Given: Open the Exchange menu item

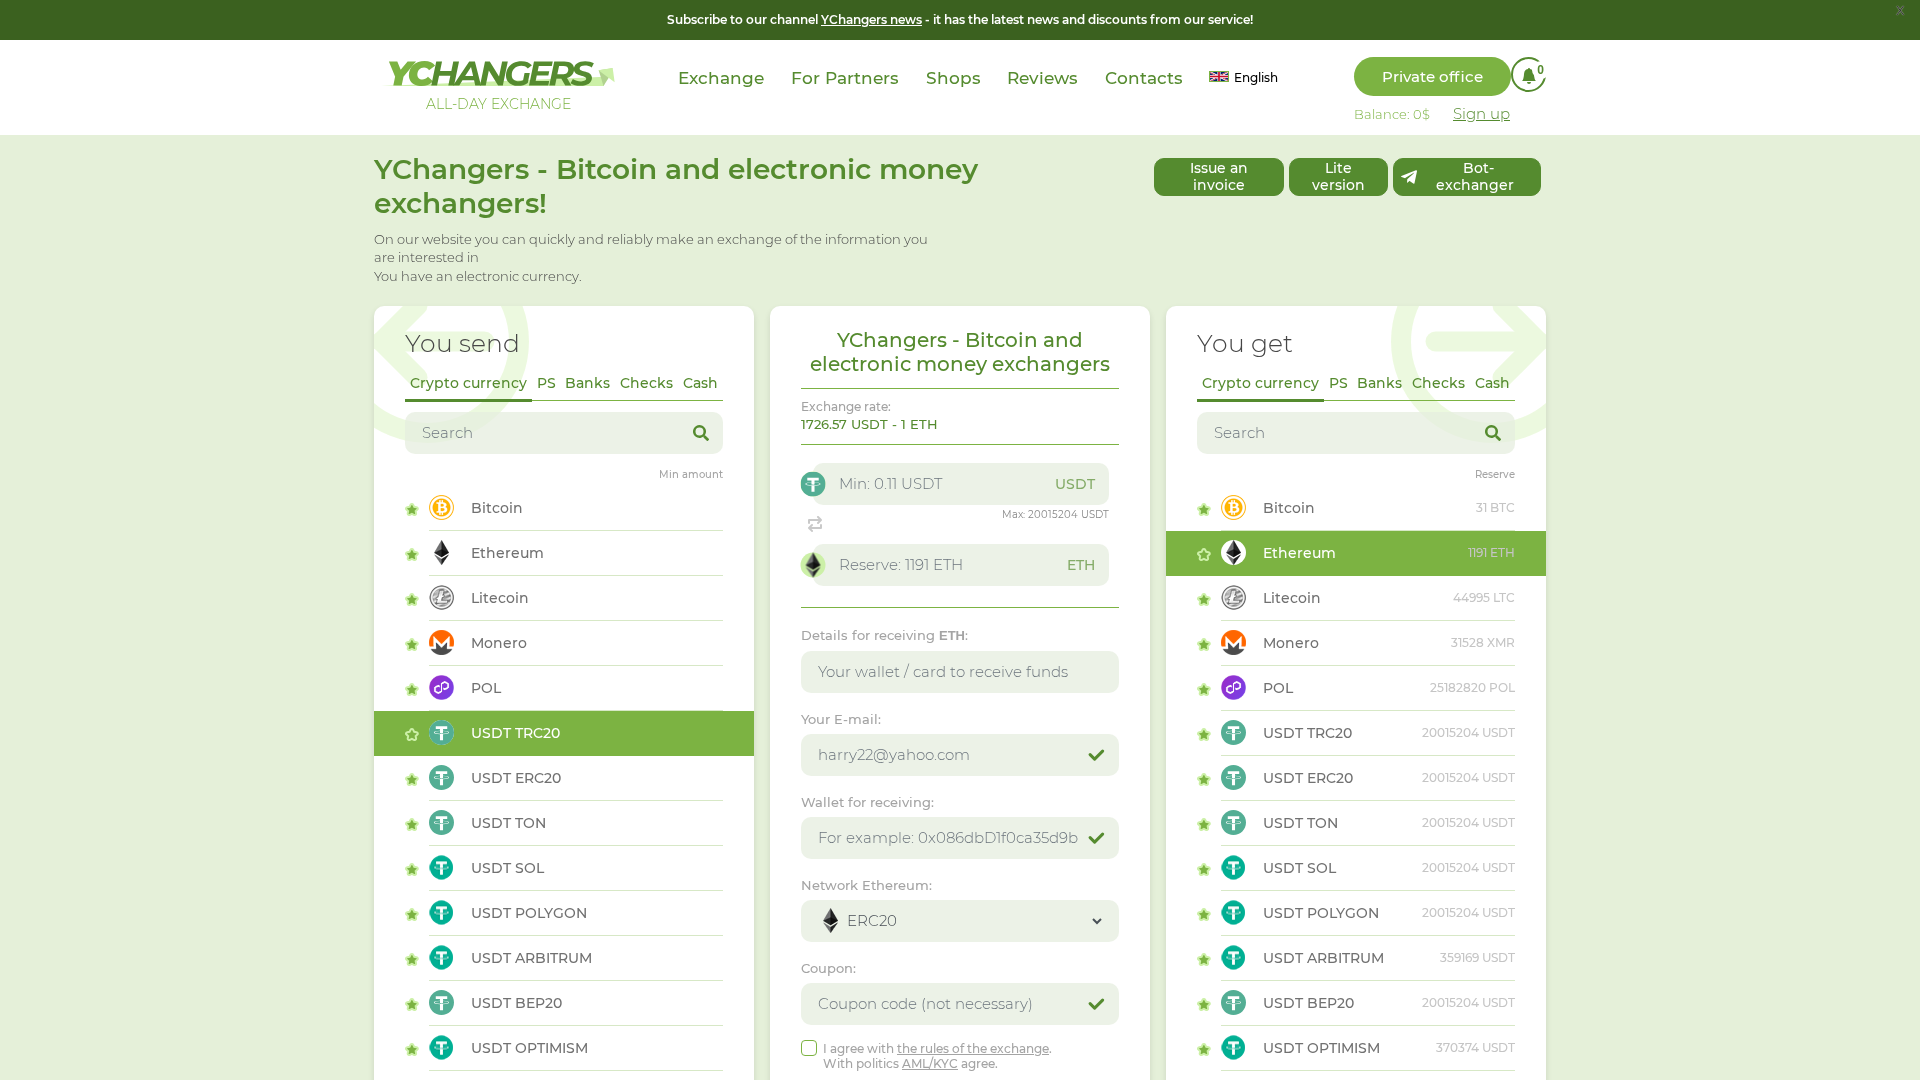Looking at the screenshot, I should point(721,78).
